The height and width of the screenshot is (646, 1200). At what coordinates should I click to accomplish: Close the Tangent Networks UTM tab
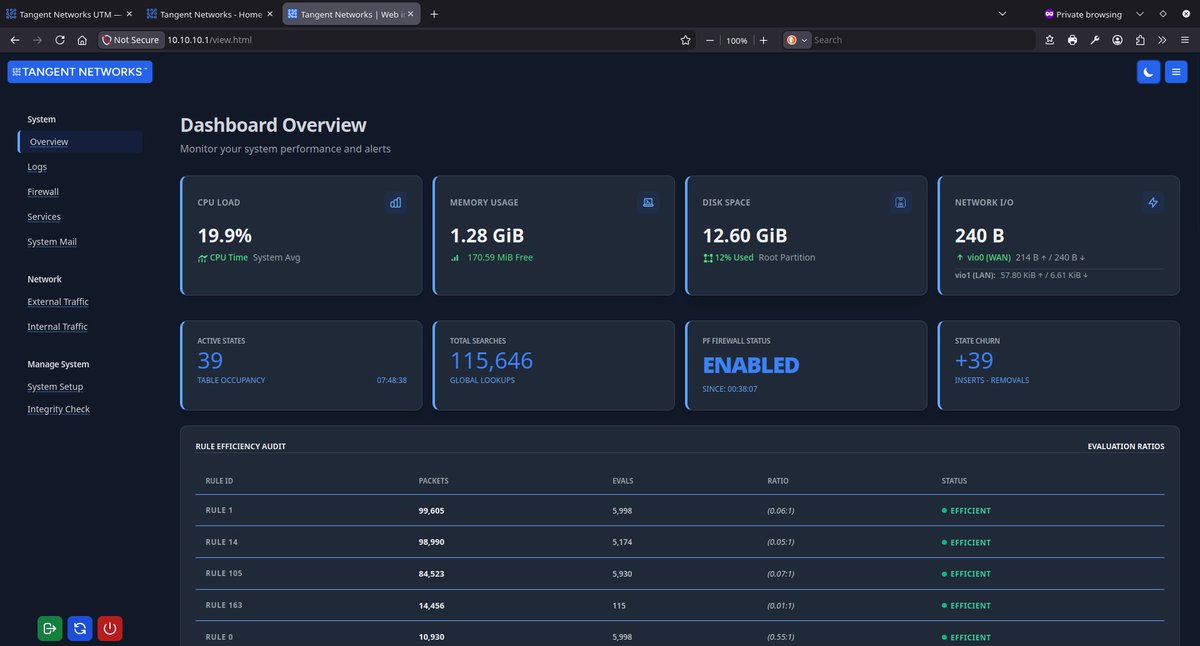(129, 14)
